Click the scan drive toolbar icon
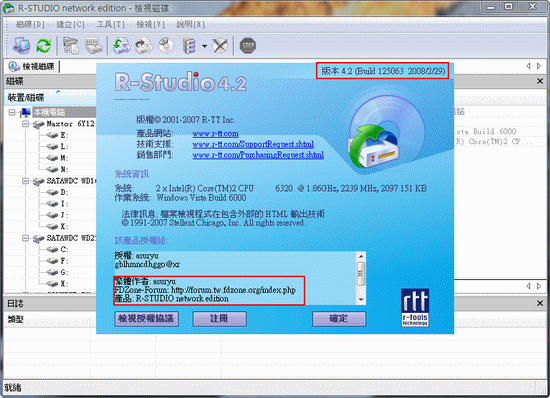 pyautogui.click(x=94, y=46)
